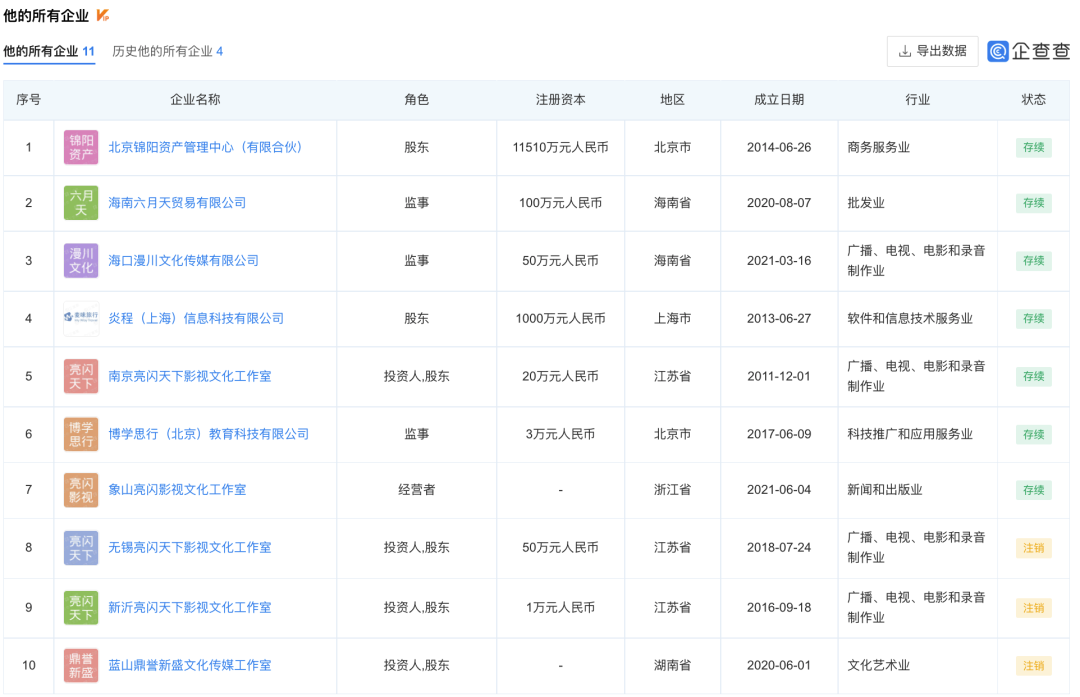
Task: Click the 鼎誉新盛 red company logo
Action: coord(81,666)
